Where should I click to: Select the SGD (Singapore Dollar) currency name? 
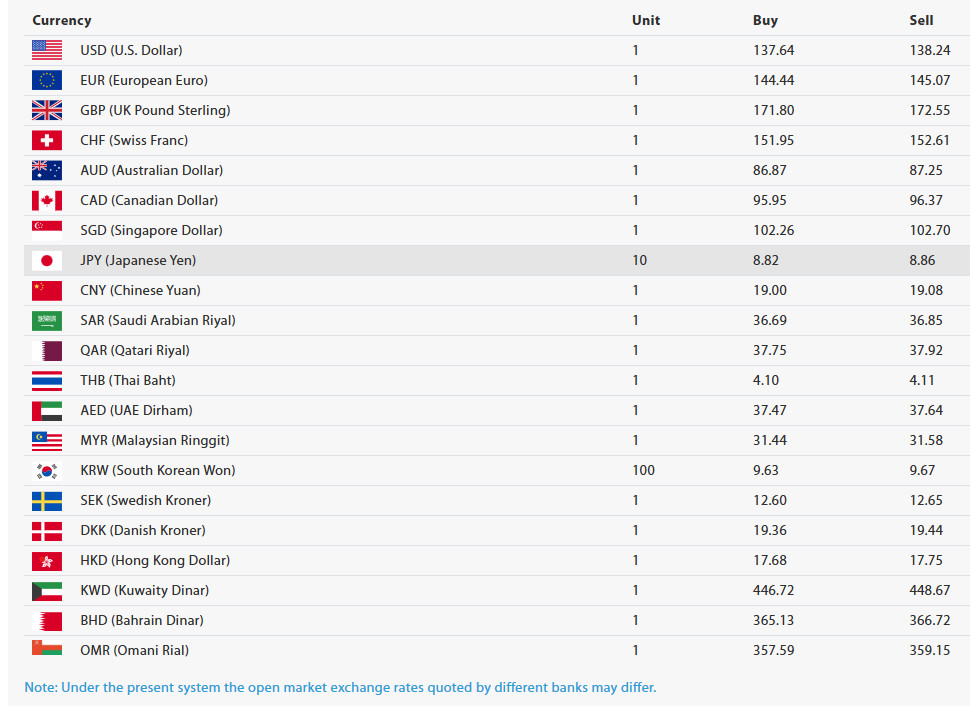151,230
